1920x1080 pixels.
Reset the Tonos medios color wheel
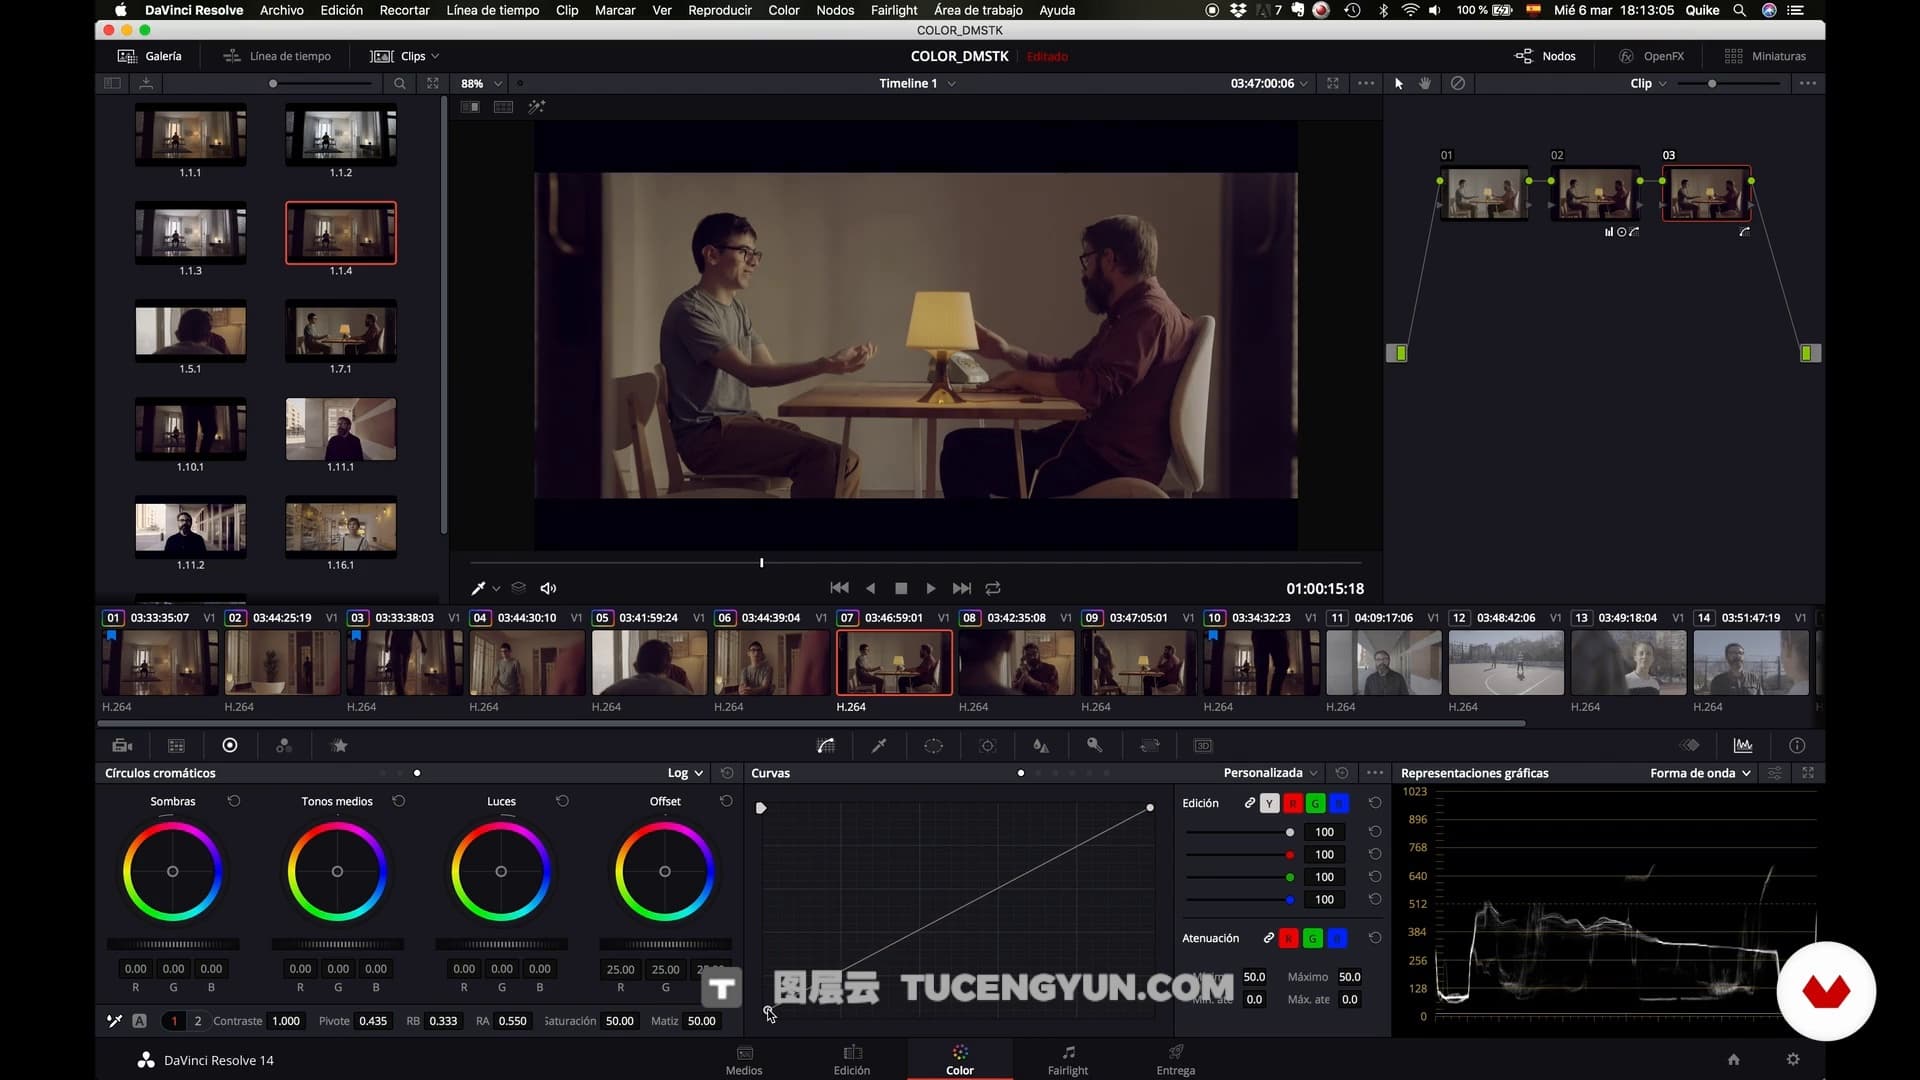tap(399, 801)
